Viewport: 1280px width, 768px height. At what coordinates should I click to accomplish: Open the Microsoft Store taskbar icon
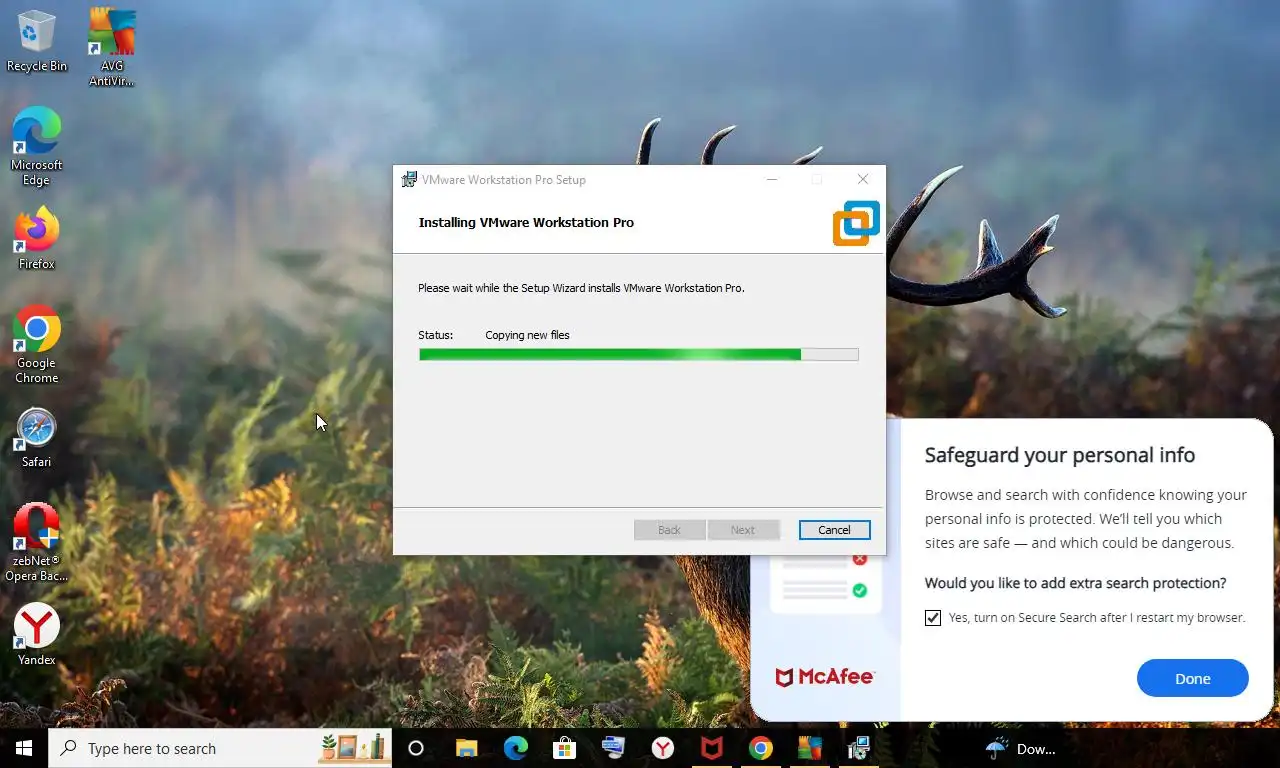coord(564,748)
